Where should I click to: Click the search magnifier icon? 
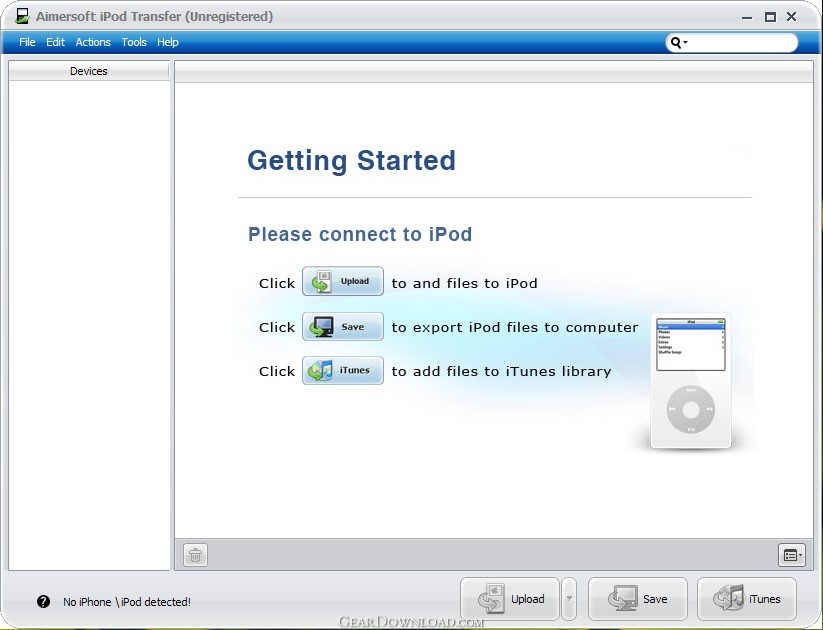[677, 43]
